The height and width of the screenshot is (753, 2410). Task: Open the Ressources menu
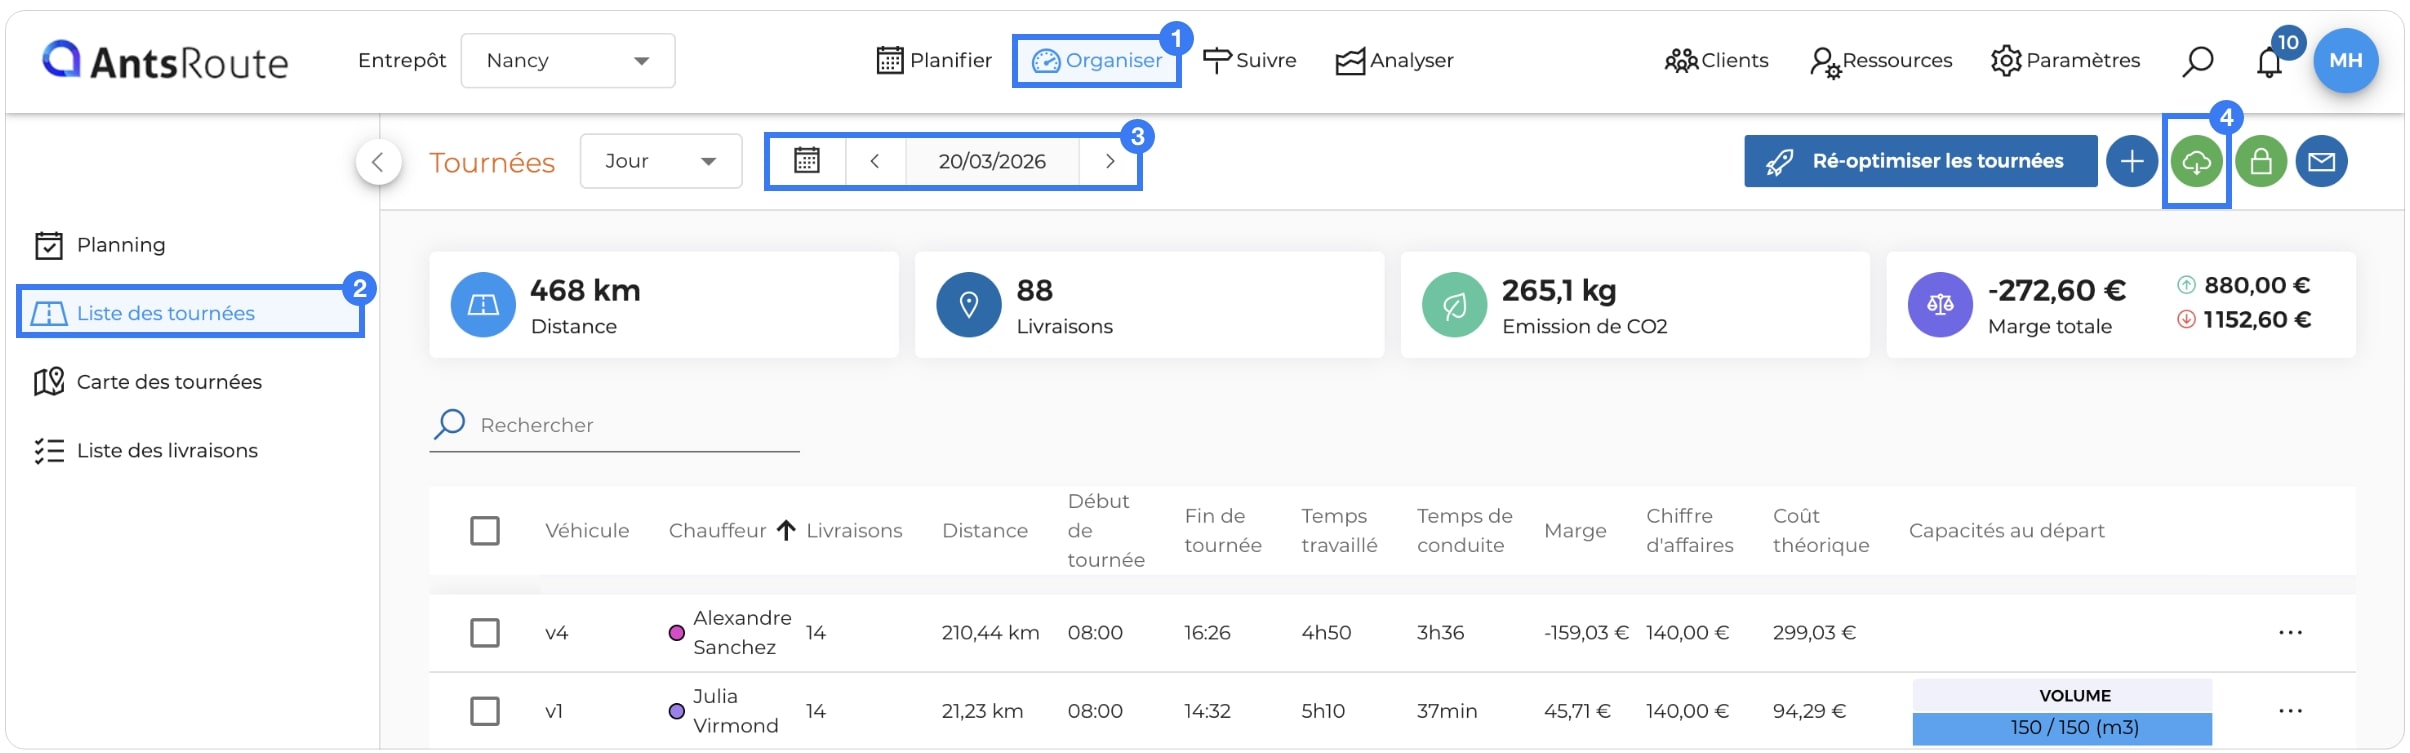pos(1881,61)
